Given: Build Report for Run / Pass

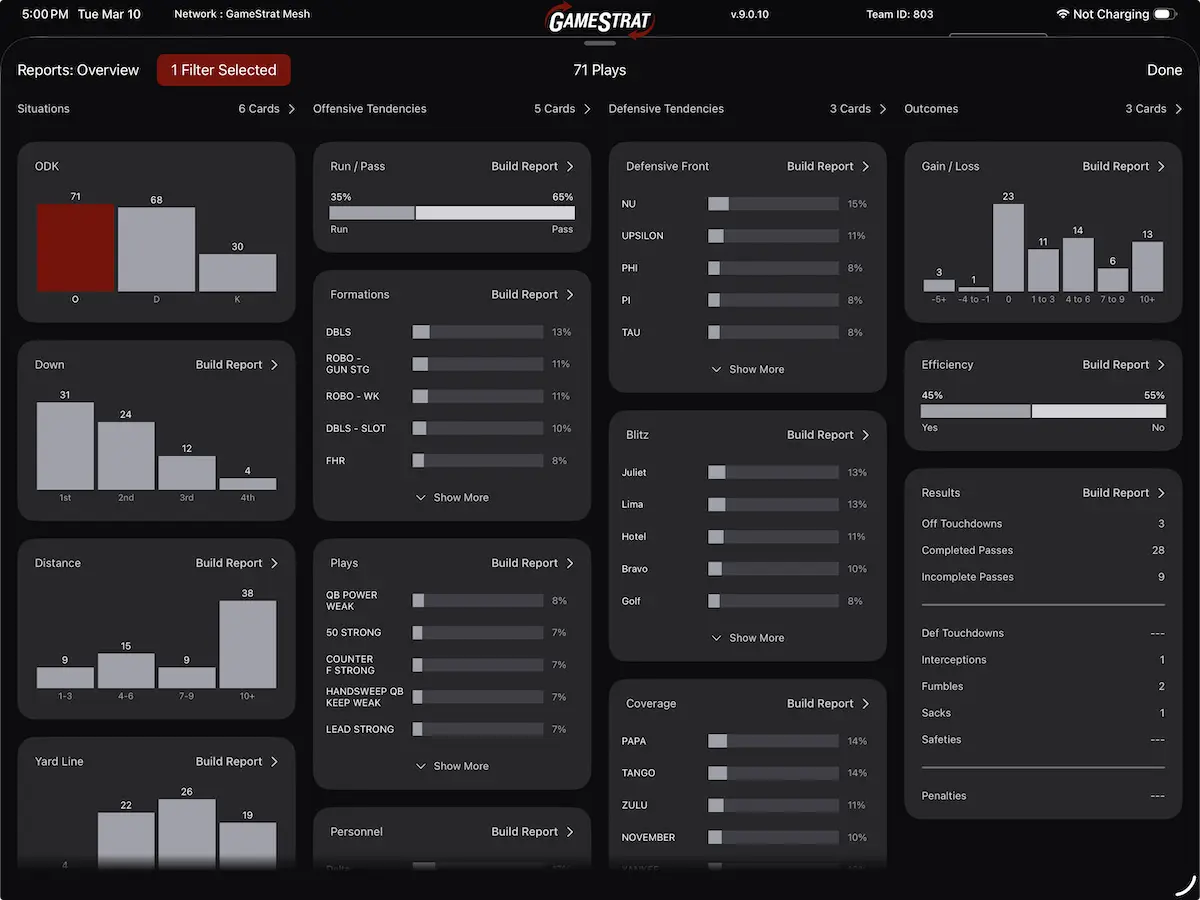Looking at the screenshot, I should (532, 167).
